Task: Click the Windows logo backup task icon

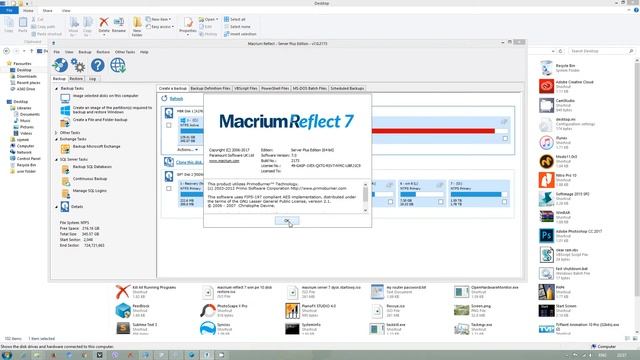Action: pos(65,110)
